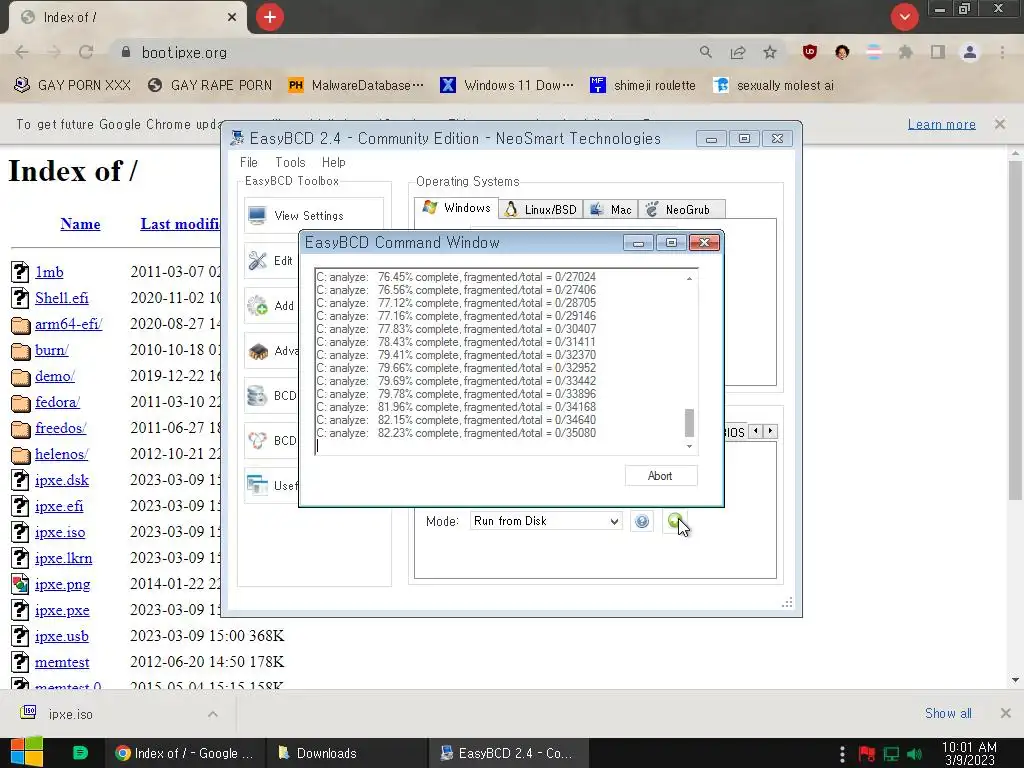
Task: Download ipxe.dsk from the index
Action: 61,480
